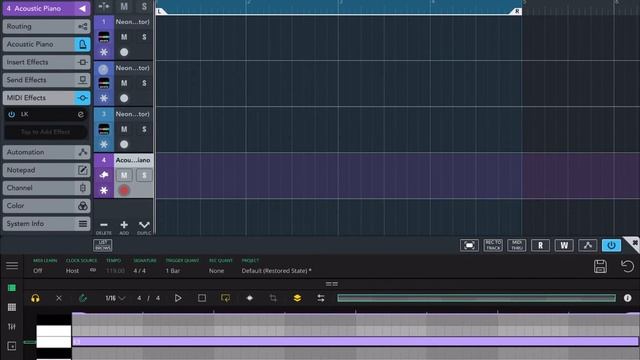This screenshot has height=360, width=640.
Task: Open track 2 Neon instrument icon
Action: tap(104, 83)
